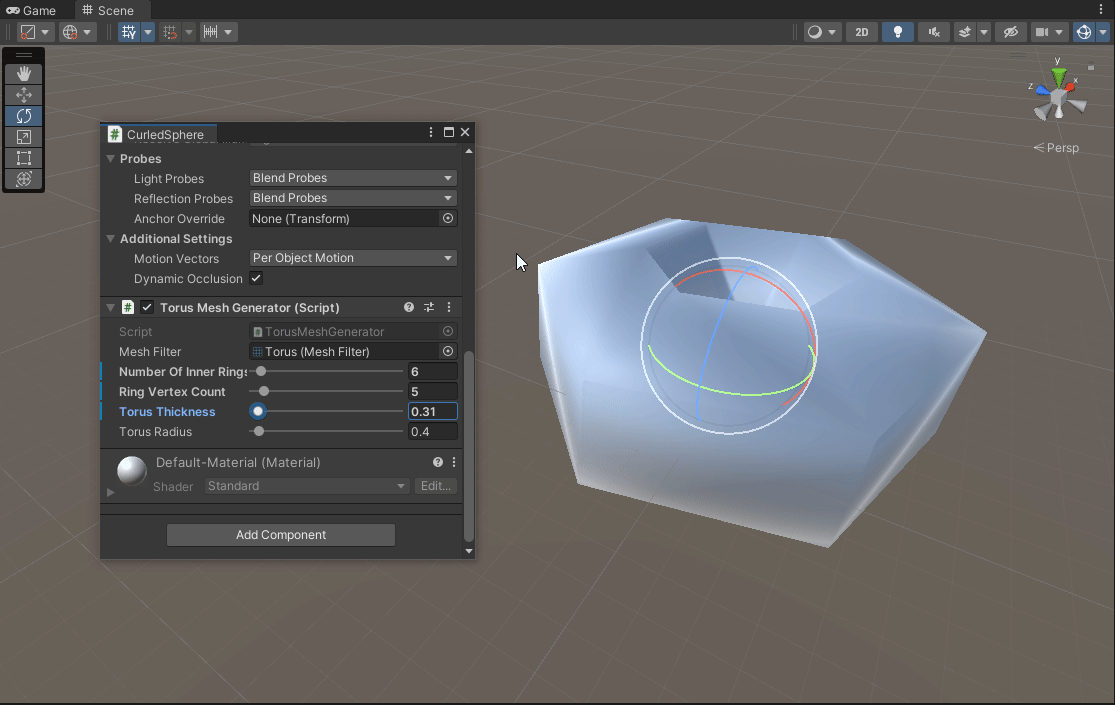1115x705 pixels.
Task: Switch to the Game tab
Action: coord(31,10)
